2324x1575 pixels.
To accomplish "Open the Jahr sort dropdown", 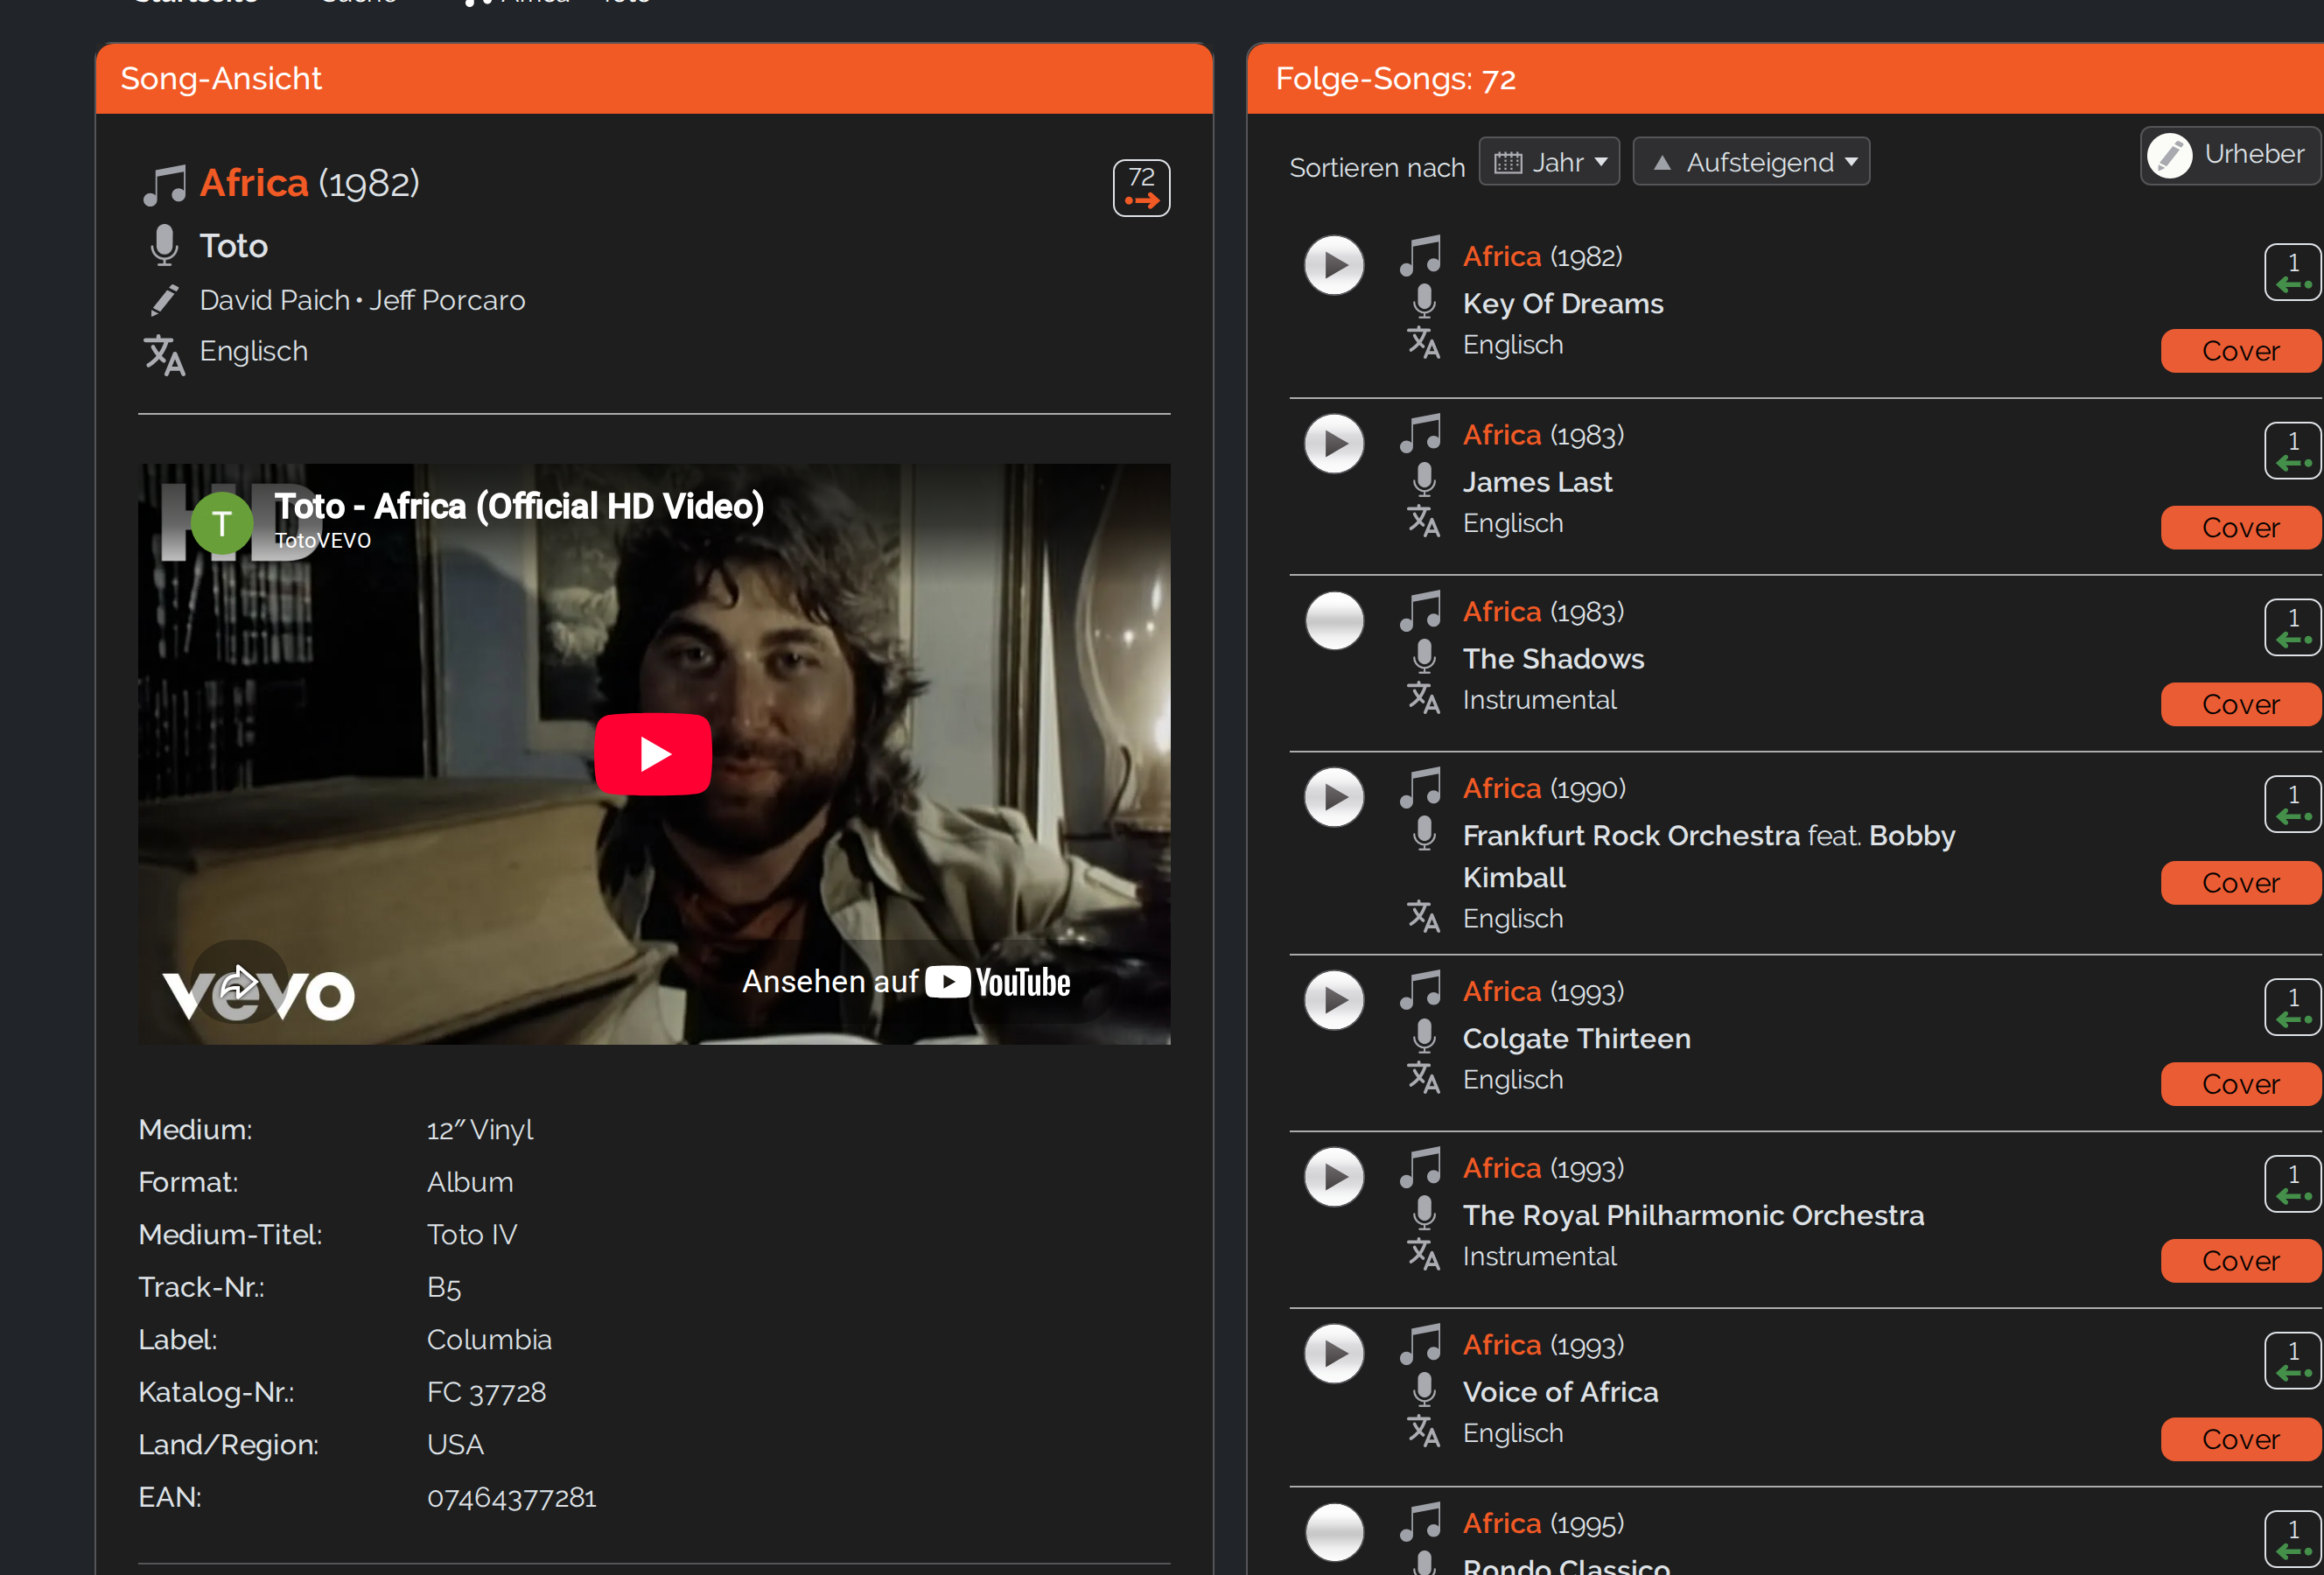I will click(x=1549, y=162).
